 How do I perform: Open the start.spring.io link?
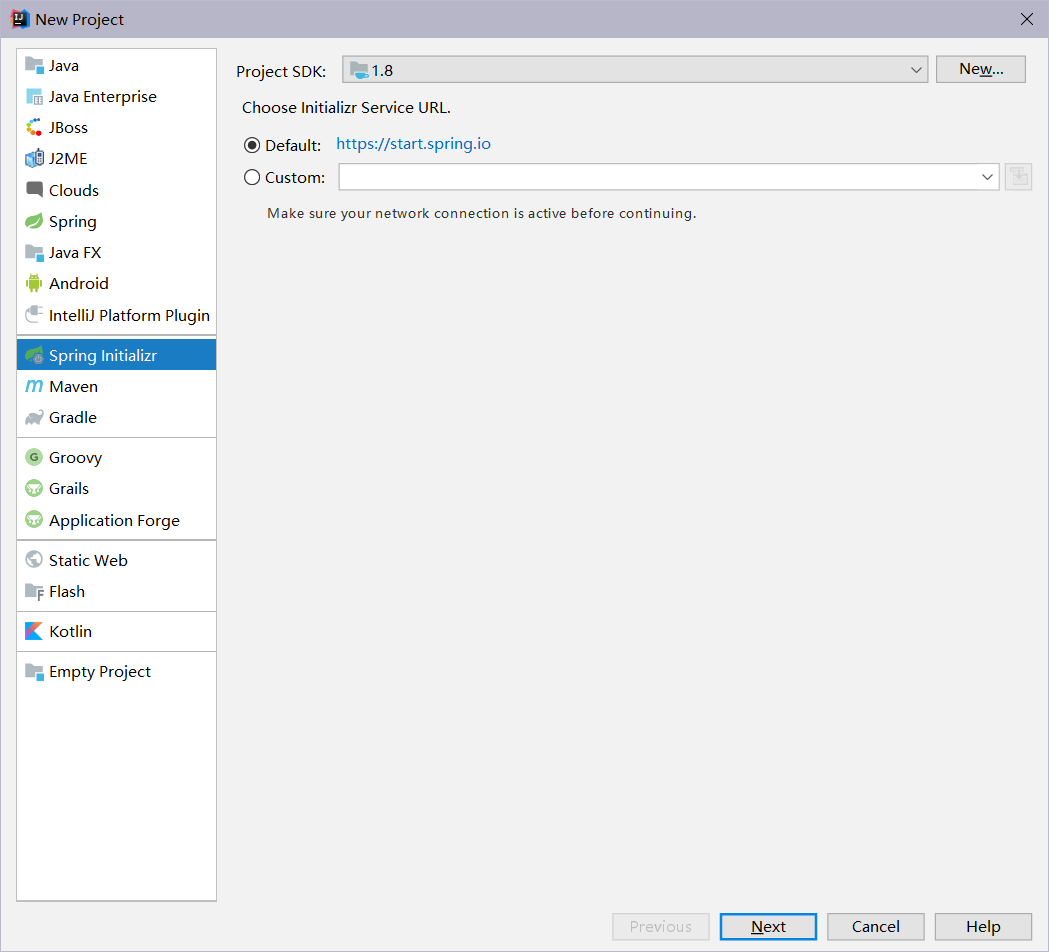click(413, 144)
